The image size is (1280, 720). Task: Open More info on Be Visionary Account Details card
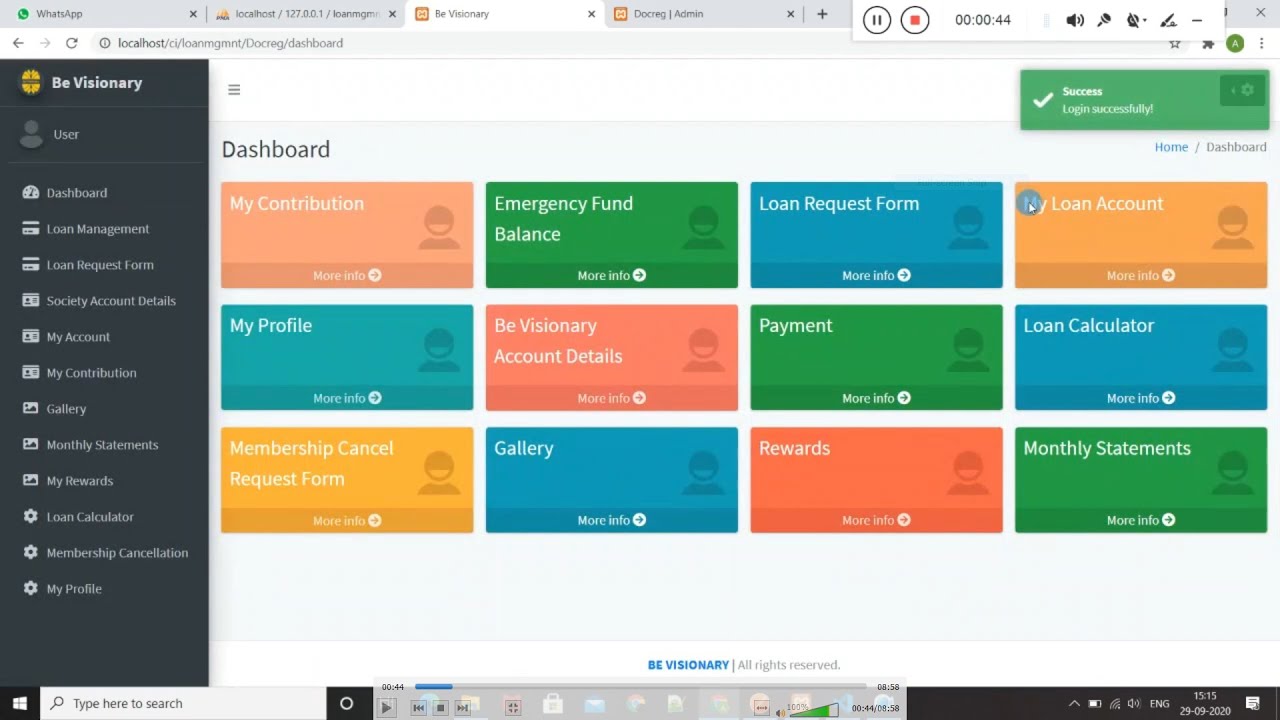tap(611, 398)
